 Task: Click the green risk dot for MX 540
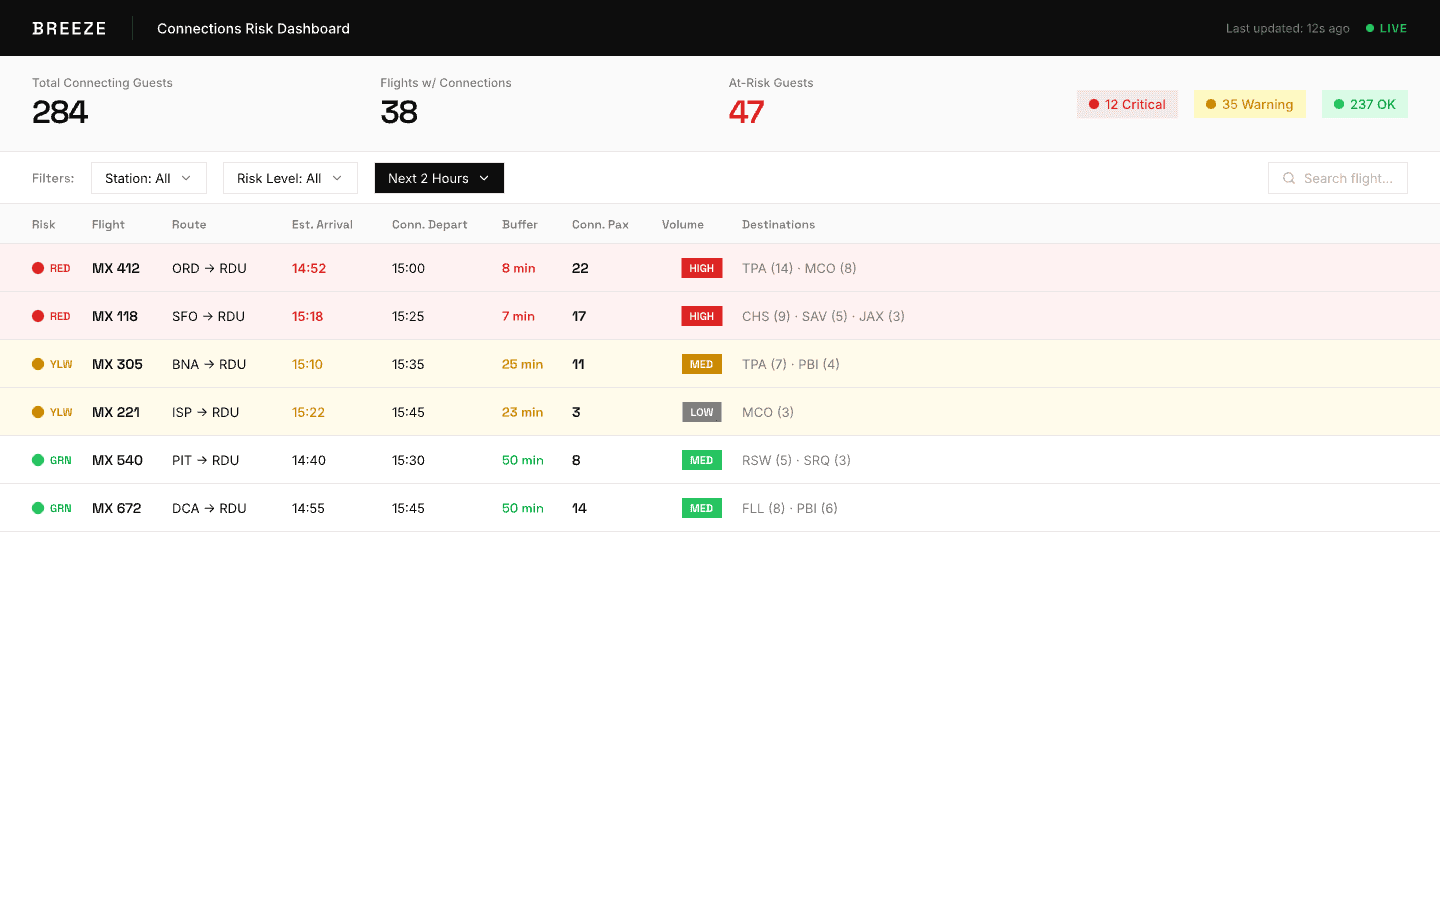point(38,460)
